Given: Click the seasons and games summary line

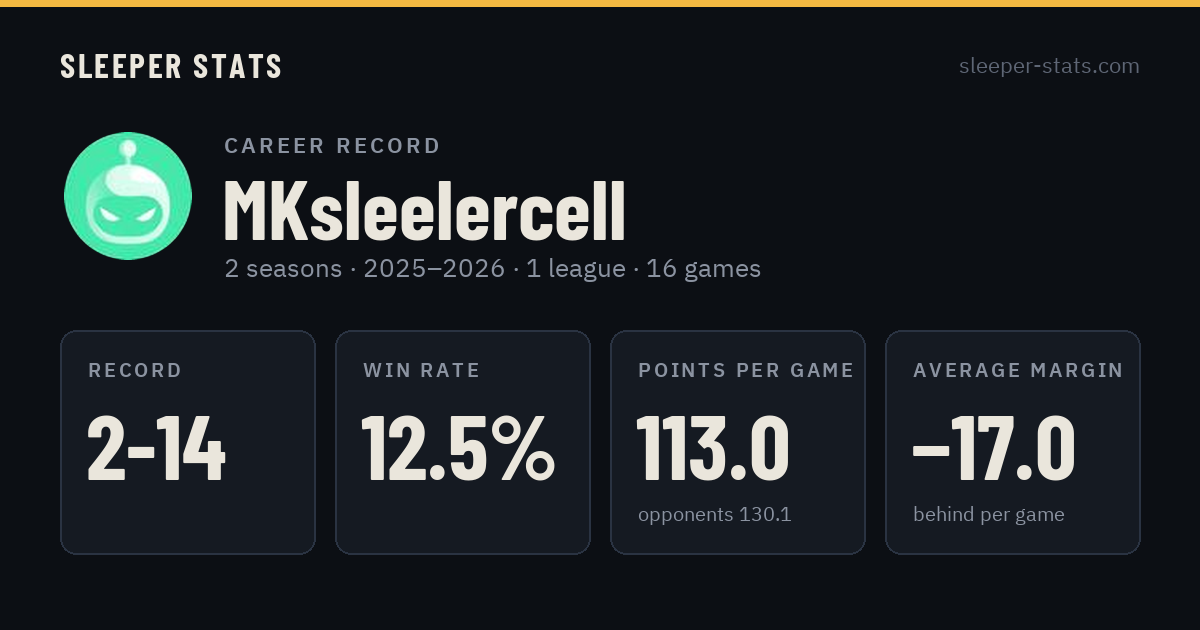Looking at the screenshot, I should click(x=492, y=269).
